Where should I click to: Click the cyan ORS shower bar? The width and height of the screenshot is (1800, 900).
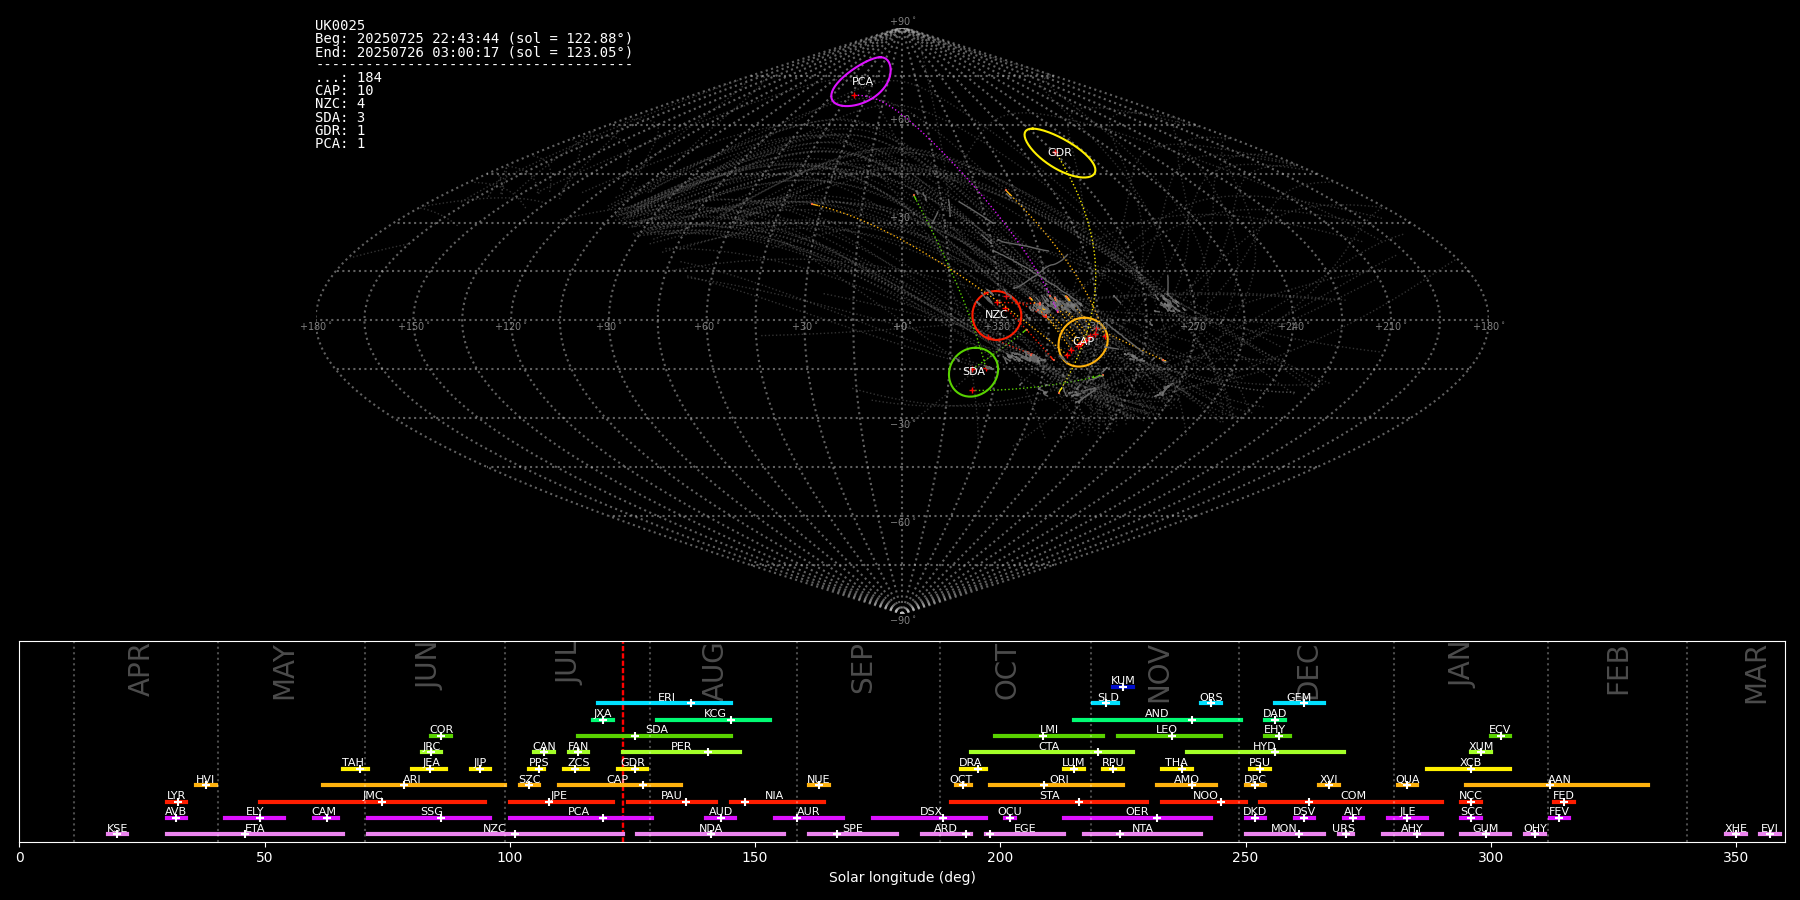click(1211, 703)
